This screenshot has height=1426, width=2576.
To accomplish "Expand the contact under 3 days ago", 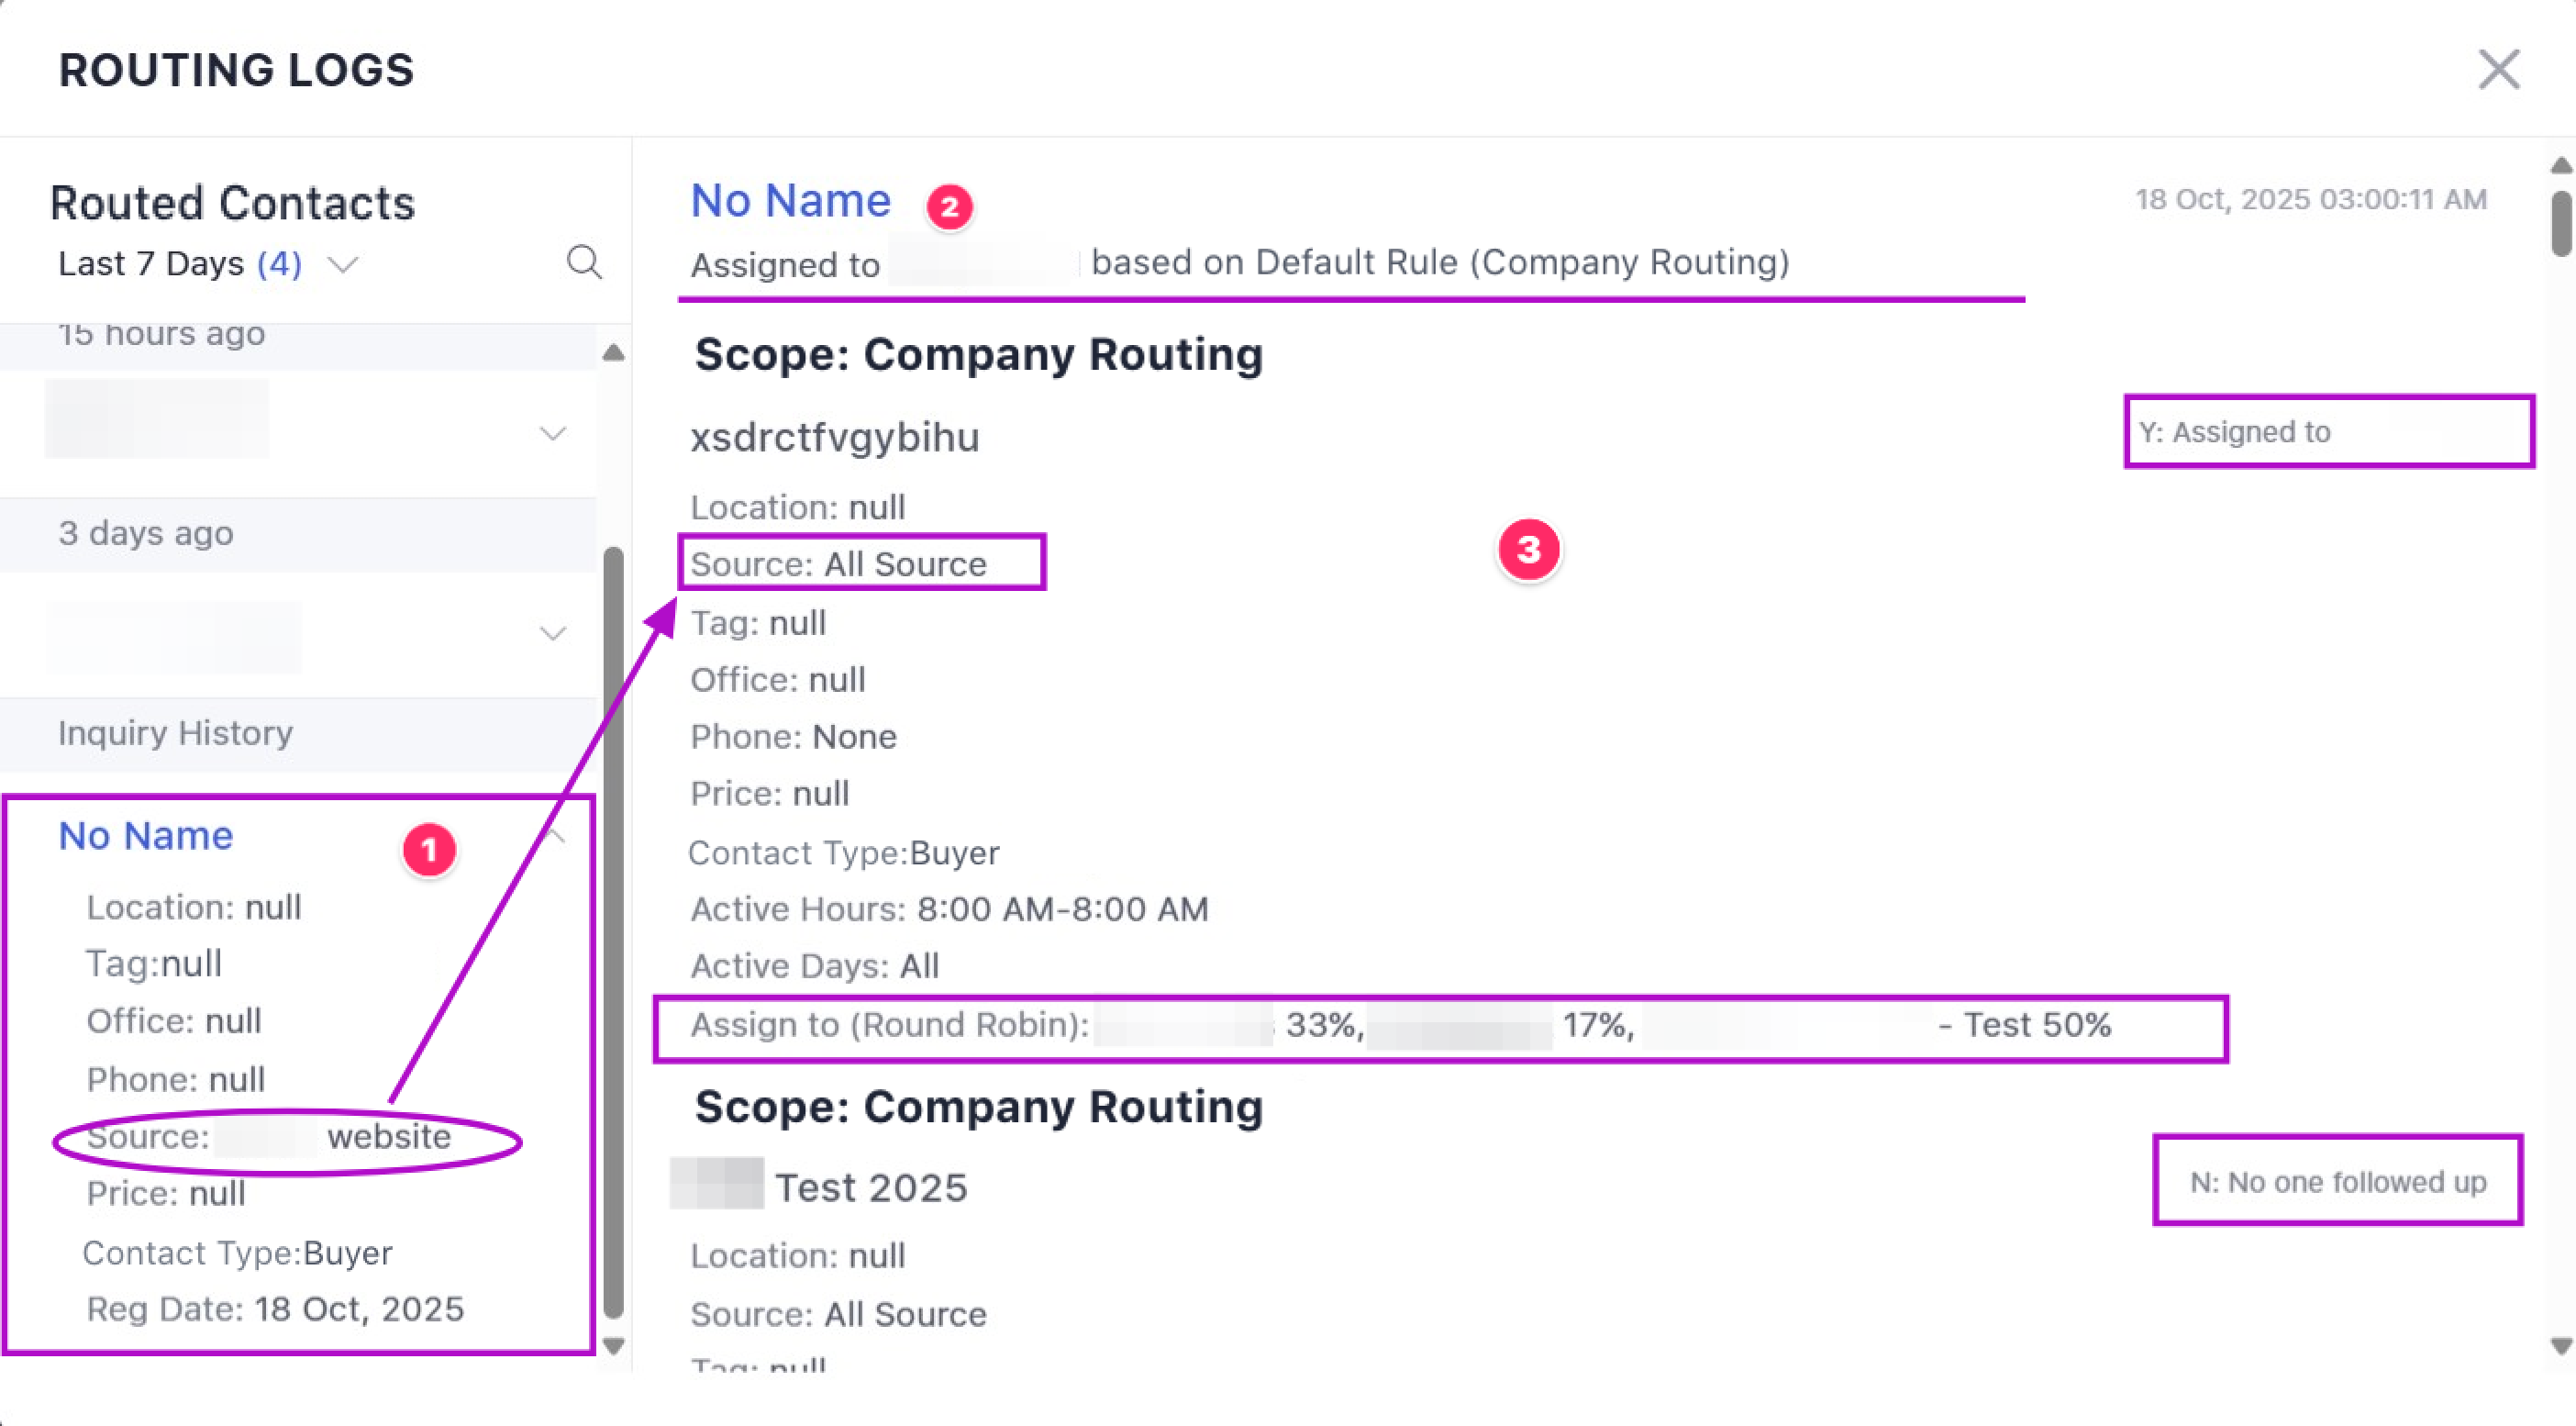I will [552, 633].
